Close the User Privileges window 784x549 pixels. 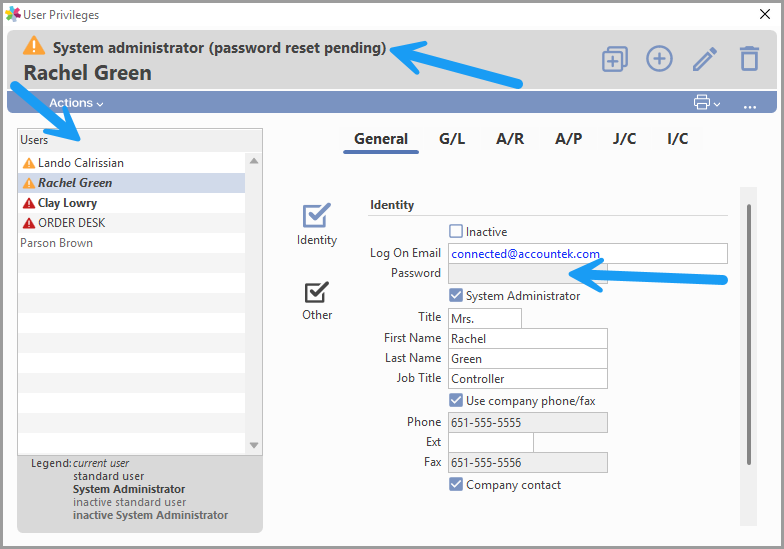click(764, 14)
